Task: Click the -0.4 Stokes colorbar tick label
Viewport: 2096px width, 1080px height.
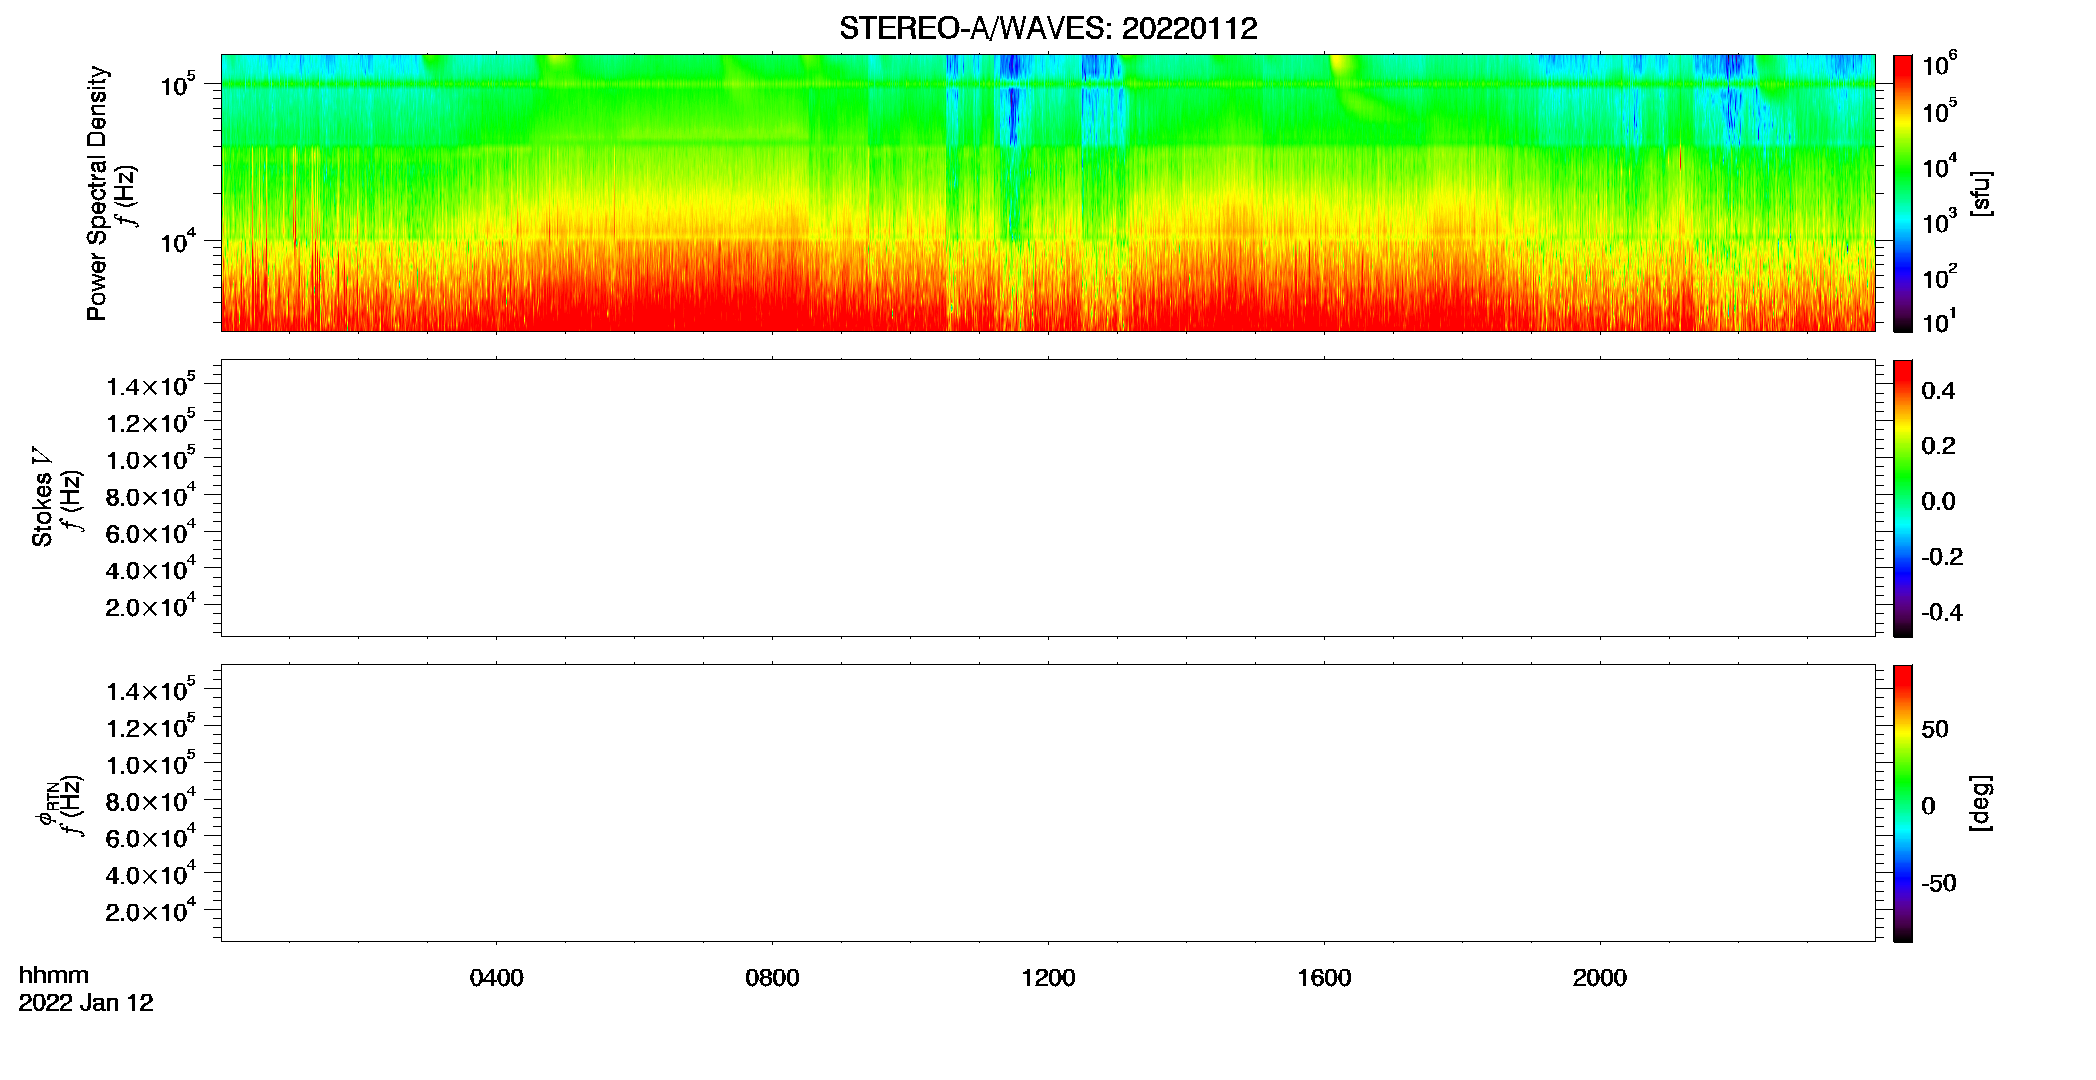Action: [x=1942, y=613]
